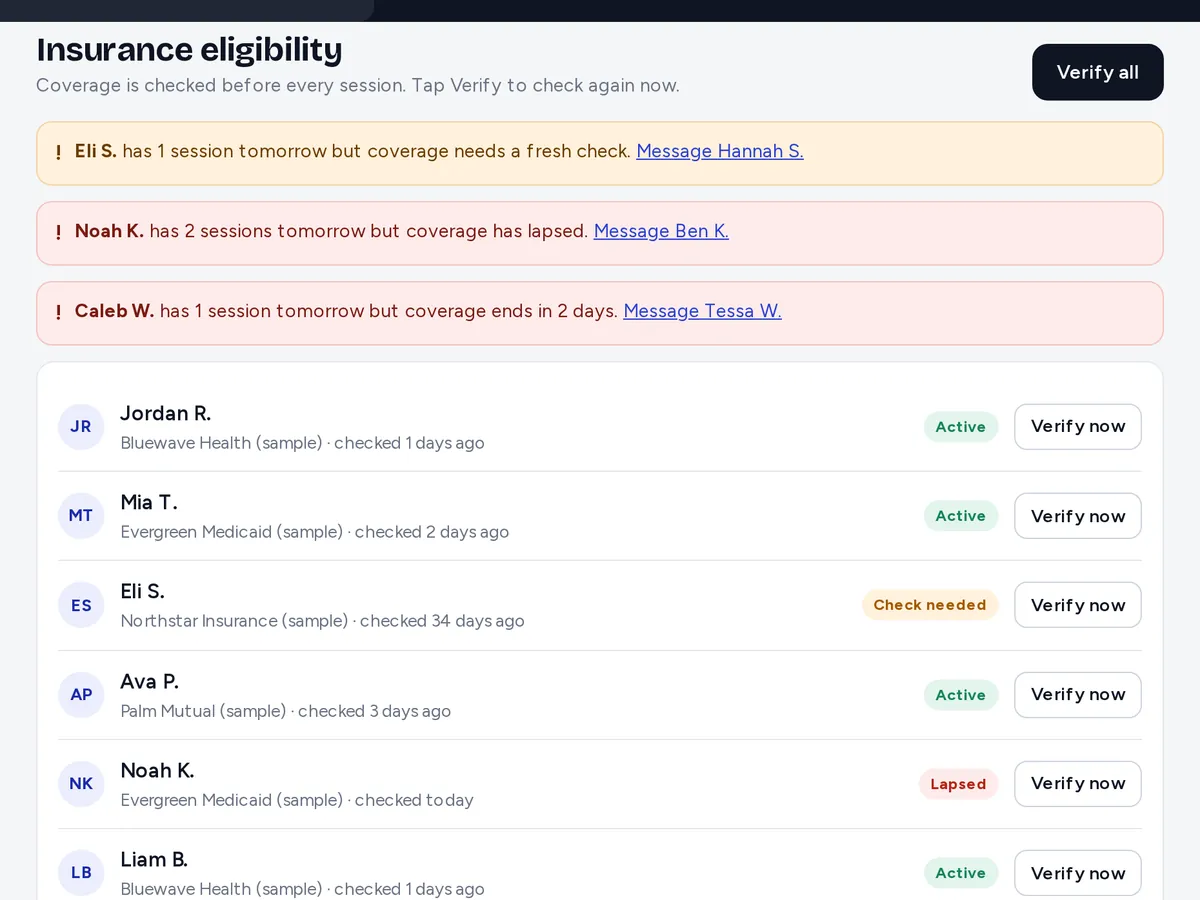Click 'Northstar Insurance (sample) · checked 34 days ago'

point(322,621)
